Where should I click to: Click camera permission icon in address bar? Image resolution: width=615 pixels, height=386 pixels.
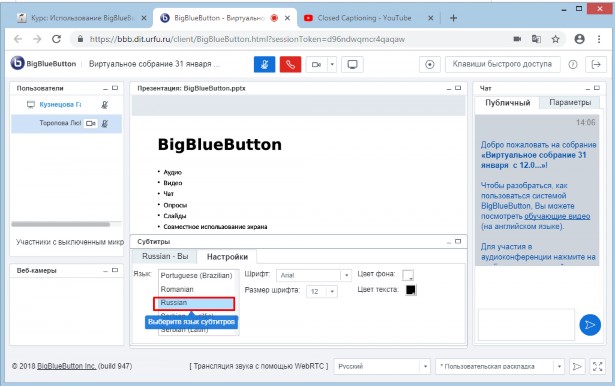(x=517, y=39)
